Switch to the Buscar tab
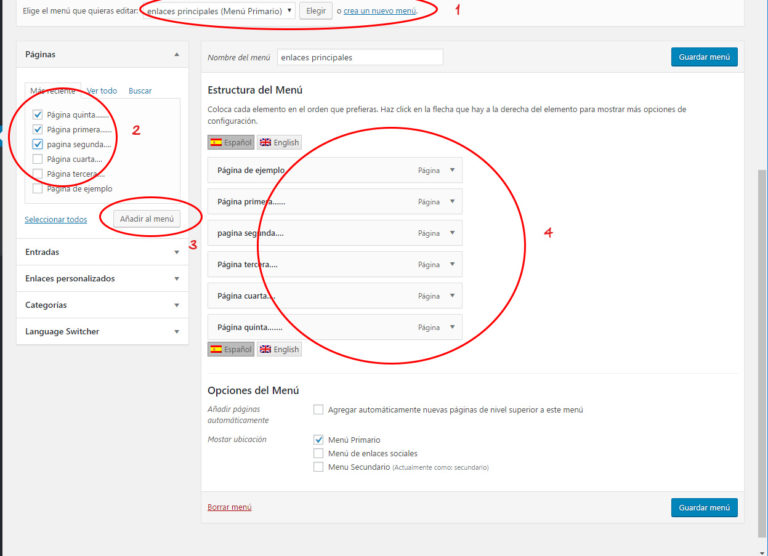Screen dimensions: 768x556 (x=140, y=91)
